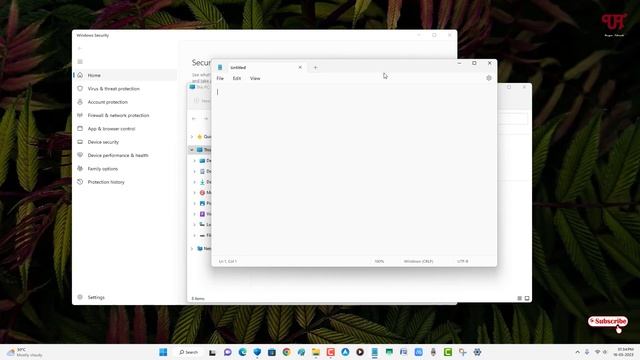640x360 pixels.
Task: Open the weather widget on the taskbar
Action: (24, 352)
